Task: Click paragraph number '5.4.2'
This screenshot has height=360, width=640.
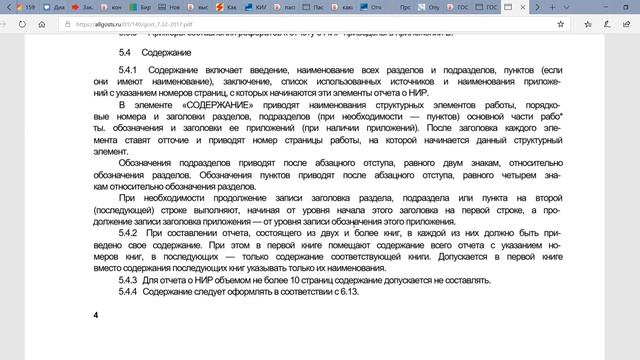Action: click(x=128, y=233)
